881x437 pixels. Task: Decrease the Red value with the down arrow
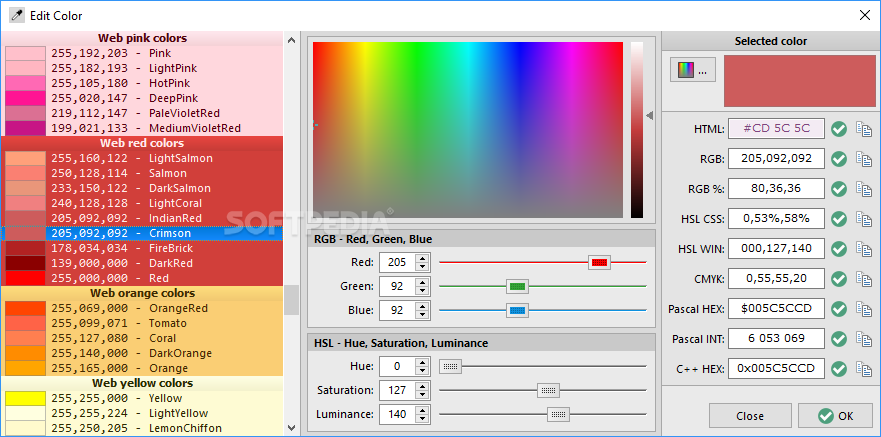point(422,266)
